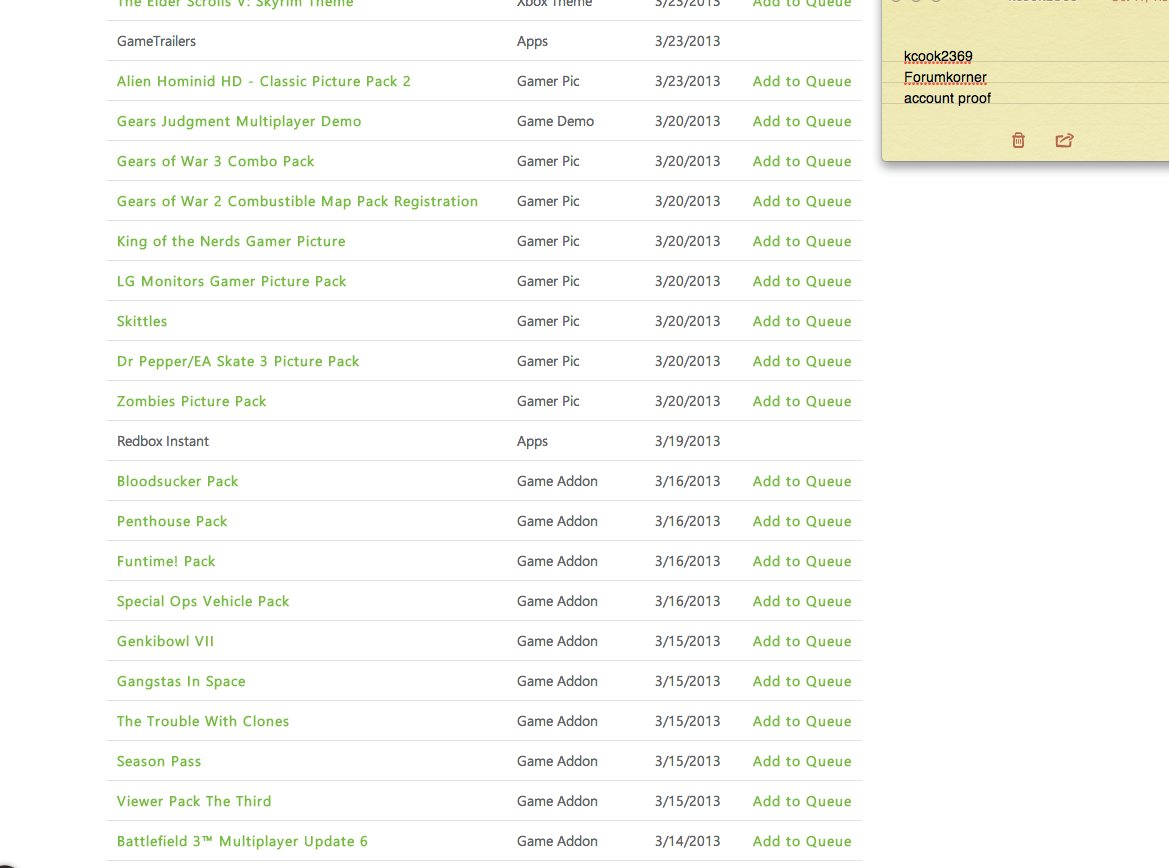Click the Game Demo type cell
Screen dimensions: 1169x868
555,122
